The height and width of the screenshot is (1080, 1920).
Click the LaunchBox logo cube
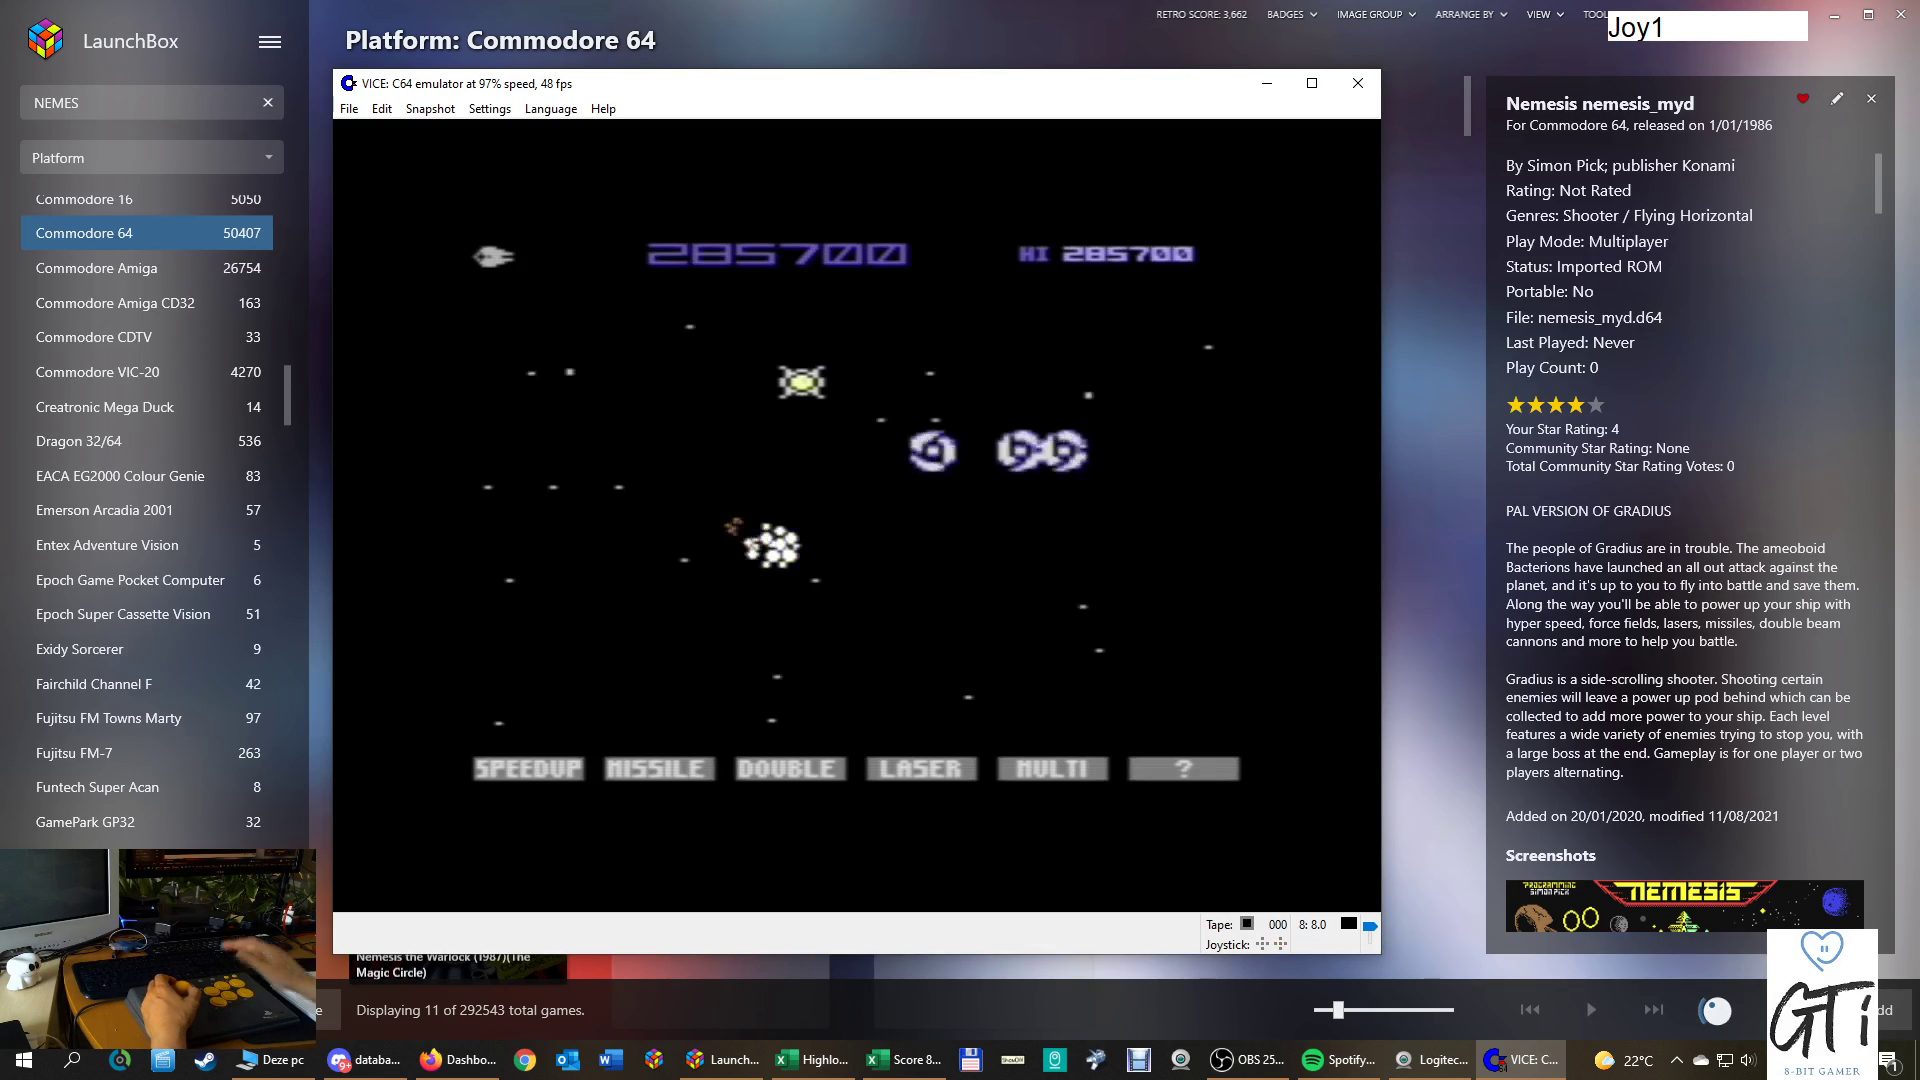46,41
